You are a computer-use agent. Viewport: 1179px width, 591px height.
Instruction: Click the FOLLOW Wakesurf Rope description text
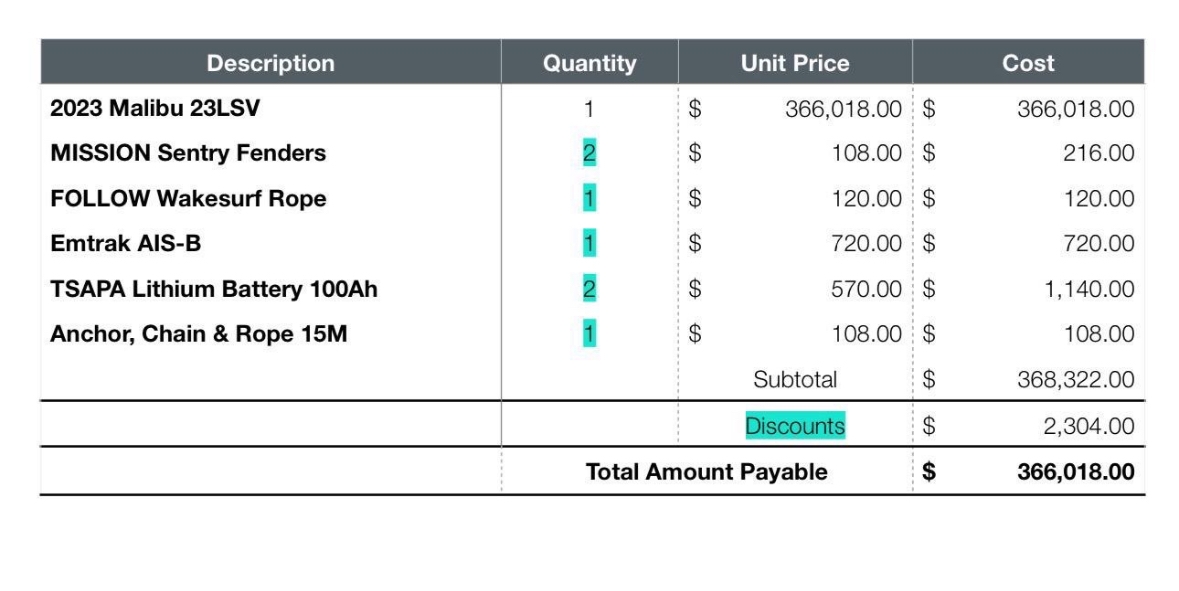click(188, 199)
